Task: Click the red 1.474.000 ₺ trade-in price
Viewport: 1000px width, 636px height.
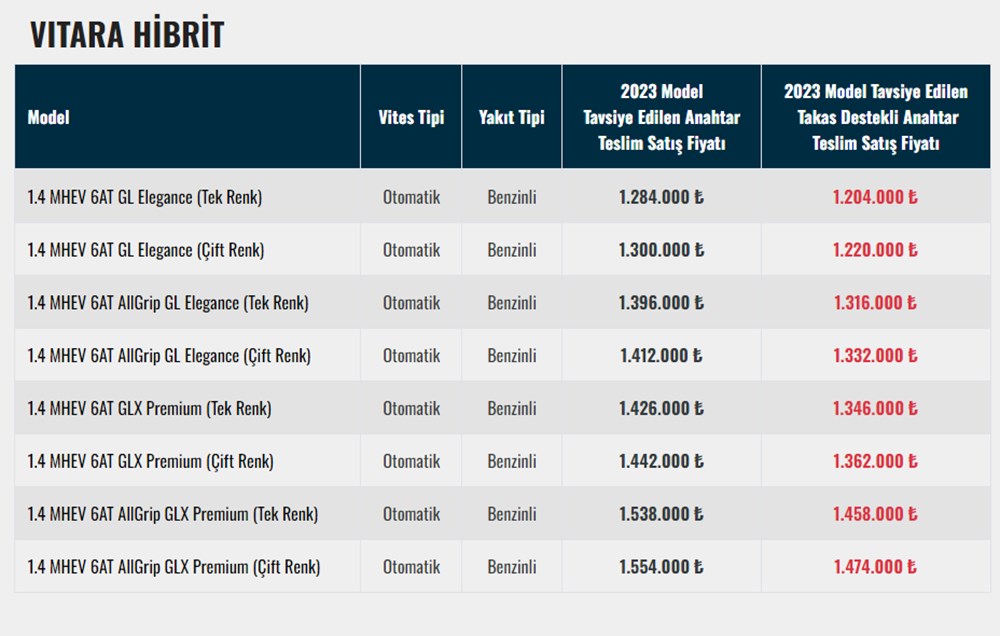Action: coord(875,568)
